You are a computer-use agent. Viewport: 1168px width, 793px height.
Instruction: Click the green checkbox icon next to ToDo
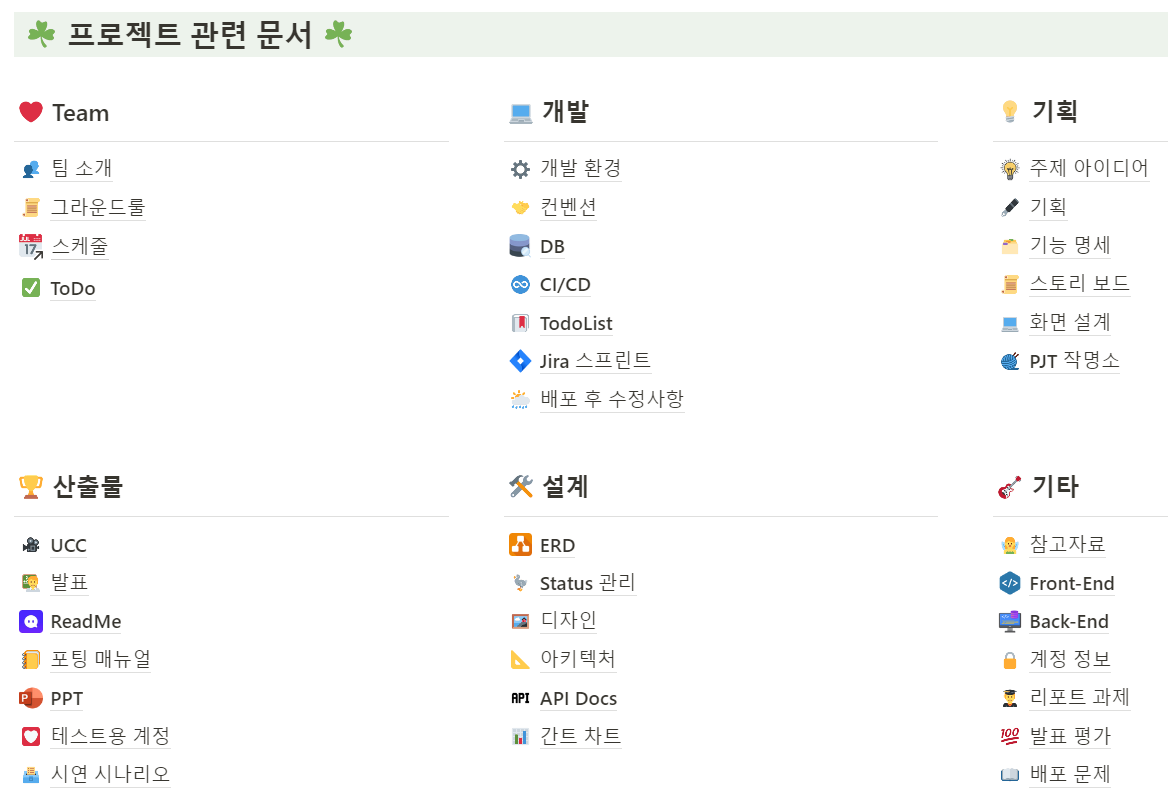(x=28, y=288)
